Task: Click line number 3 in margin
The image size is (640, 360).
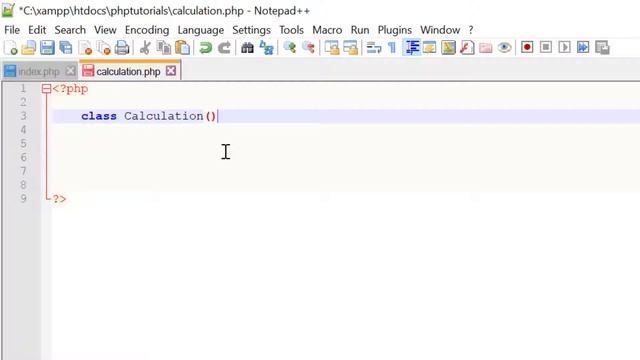Action: 23,116
